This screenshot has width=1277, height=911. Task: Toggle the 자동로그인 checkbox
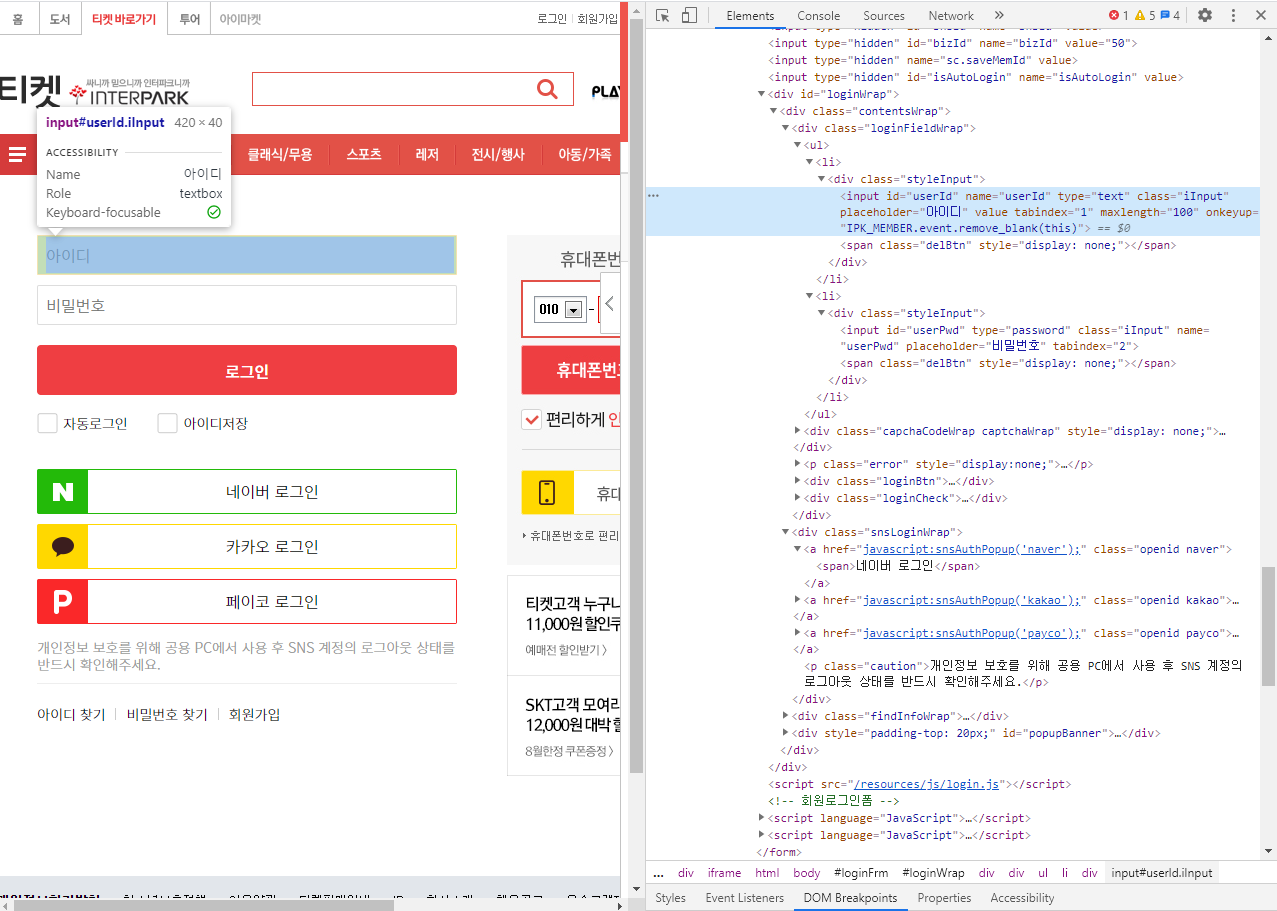(x=47, y=423)
